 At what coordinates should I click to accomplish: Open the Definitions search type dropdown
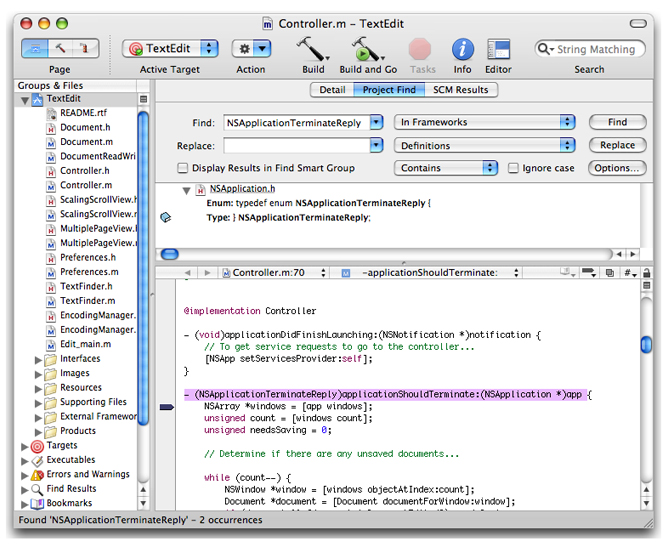click(x=484, y=146)
